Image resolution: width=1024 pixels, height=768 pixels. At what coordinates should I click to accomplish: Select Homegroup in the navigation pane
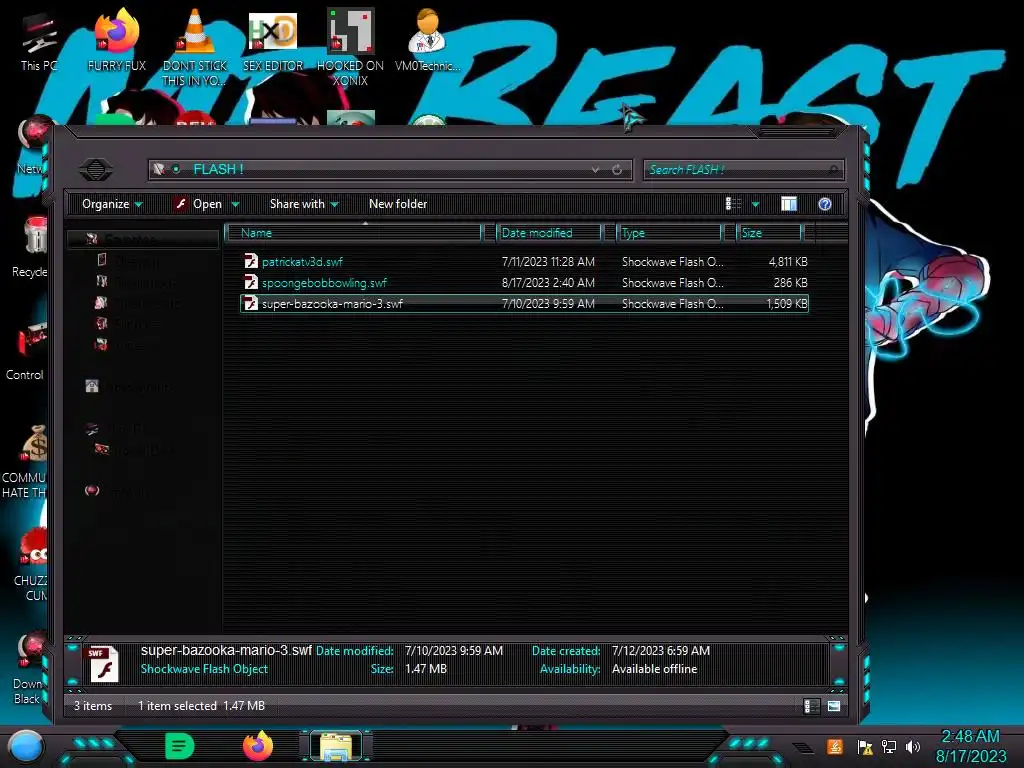click(x=129, y=387)
